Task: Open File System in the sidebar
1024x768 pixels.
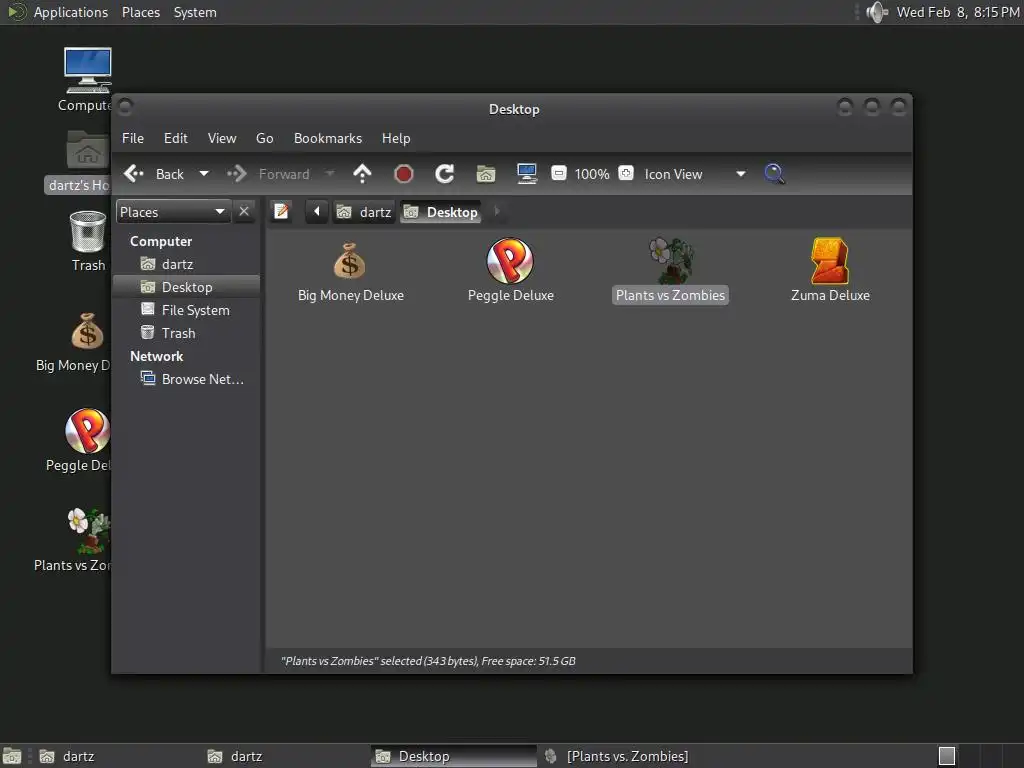Action: pyautogui.click(x=186, y=310)
